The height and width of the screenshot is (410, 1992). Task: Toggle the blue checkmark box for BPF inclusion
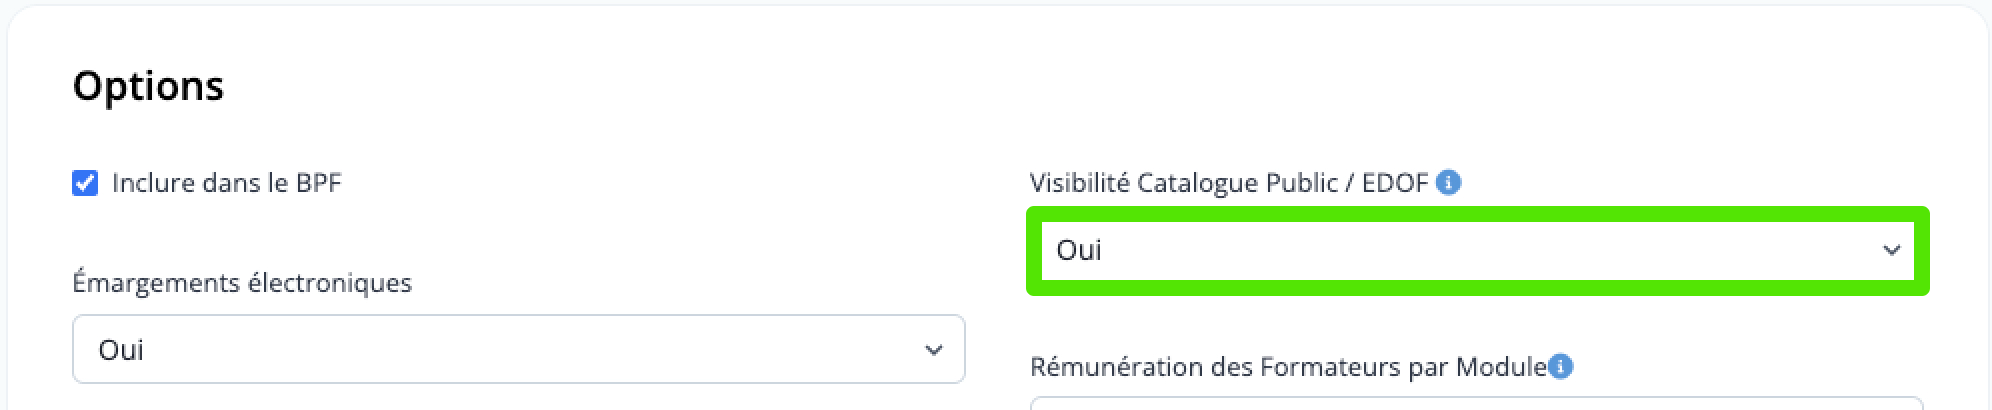click(85, 183)
